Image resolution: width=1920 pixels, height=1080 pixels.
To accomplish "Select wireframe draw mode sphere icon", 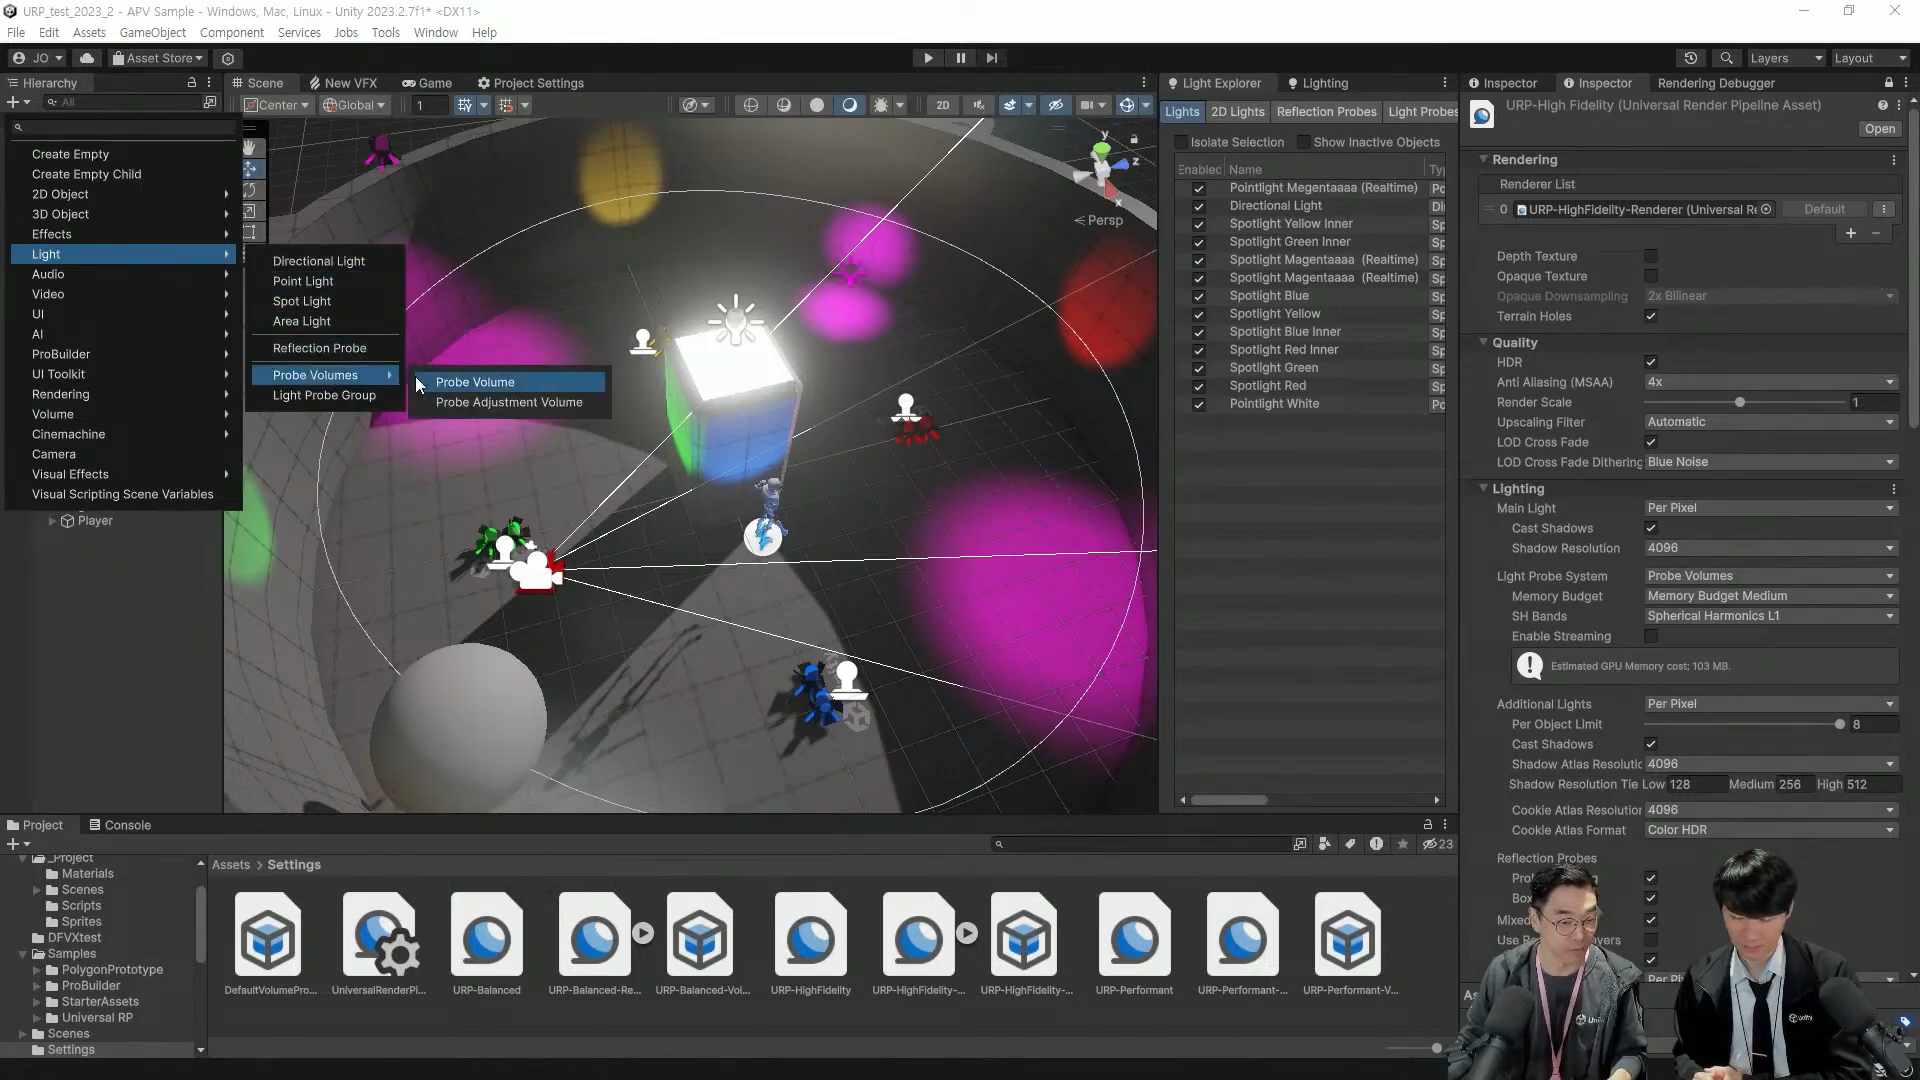I will click(x=751, y=105).
